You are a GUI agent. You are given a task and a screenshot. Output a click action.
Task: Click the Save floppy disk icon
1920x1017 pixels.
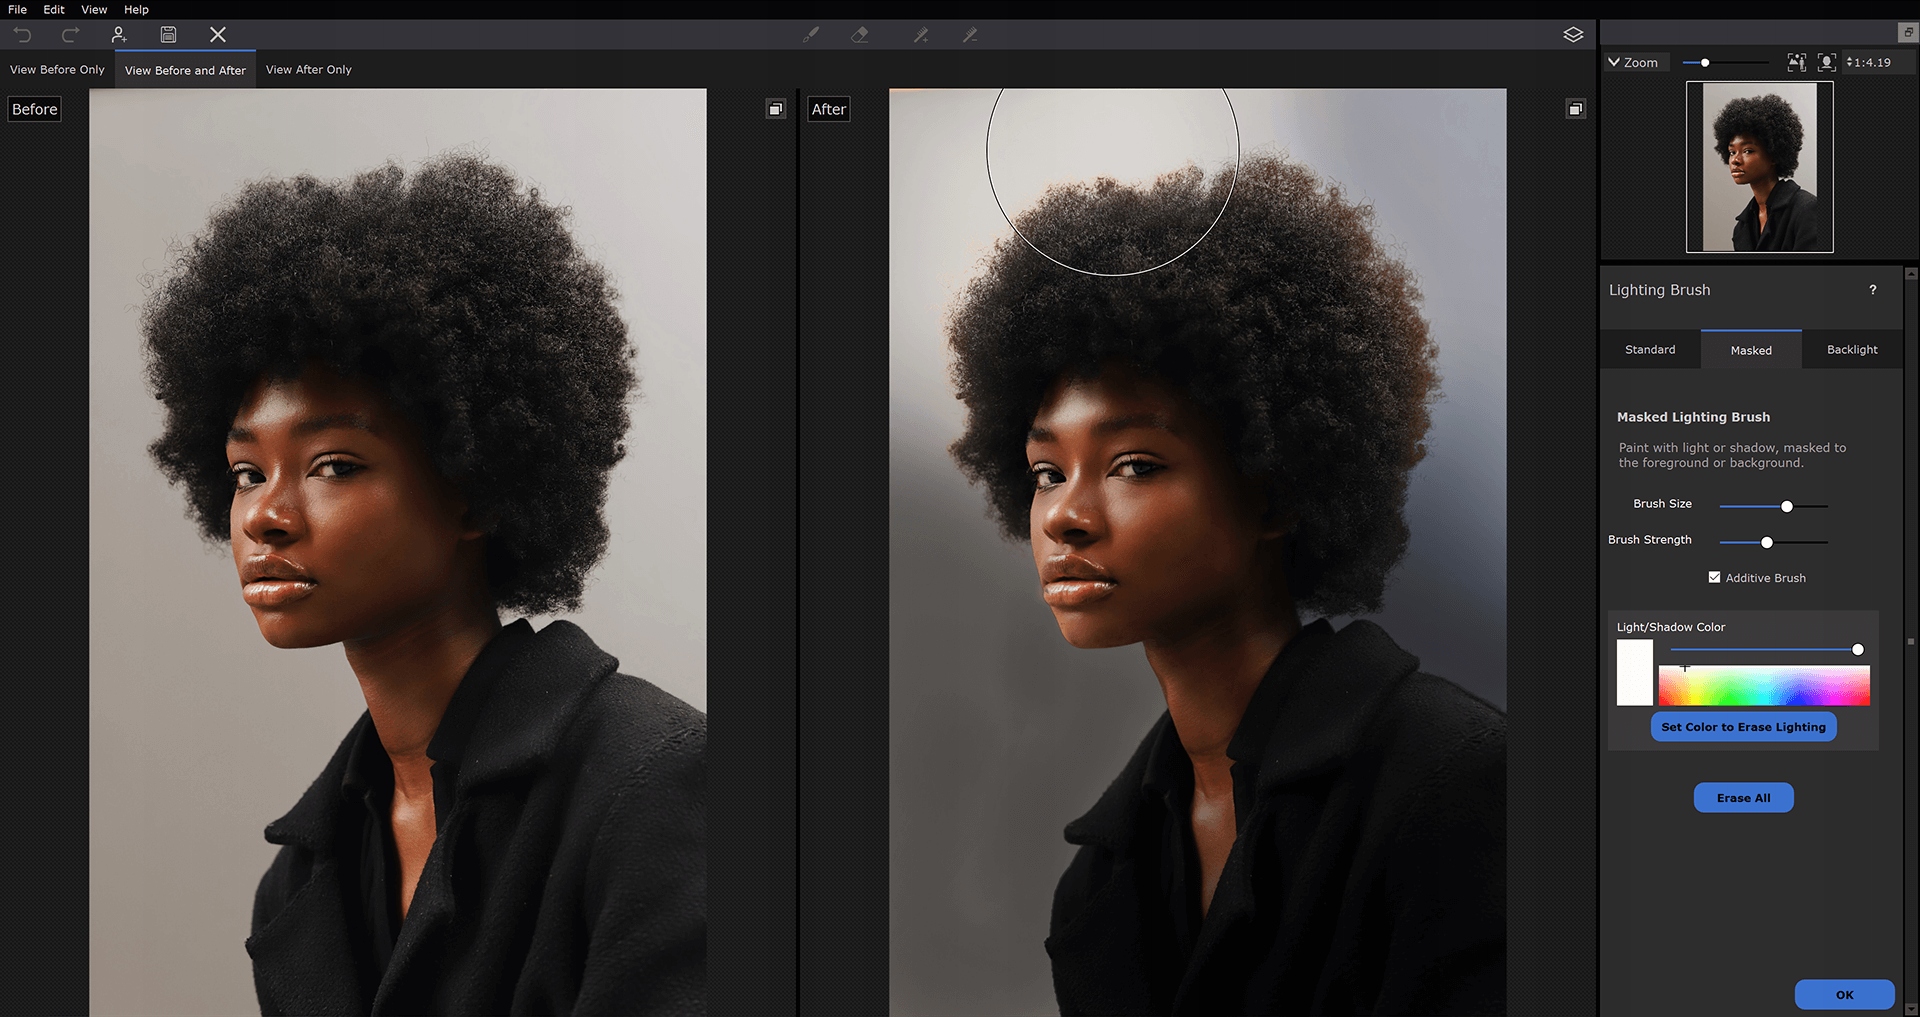tap(168, 35)
